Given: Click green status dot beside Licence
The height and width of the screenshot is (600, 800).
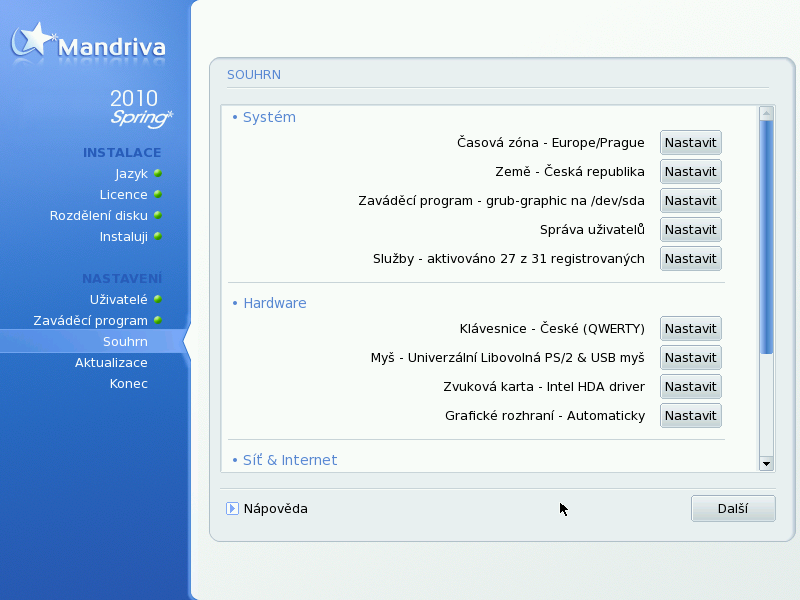Looking at the screenshot, I should [x=158, y=194].
